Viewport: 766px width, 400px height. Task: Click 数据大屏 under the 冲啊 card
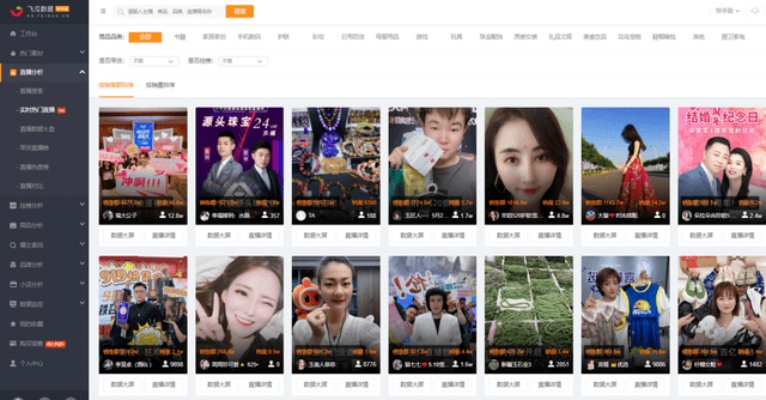122,235
